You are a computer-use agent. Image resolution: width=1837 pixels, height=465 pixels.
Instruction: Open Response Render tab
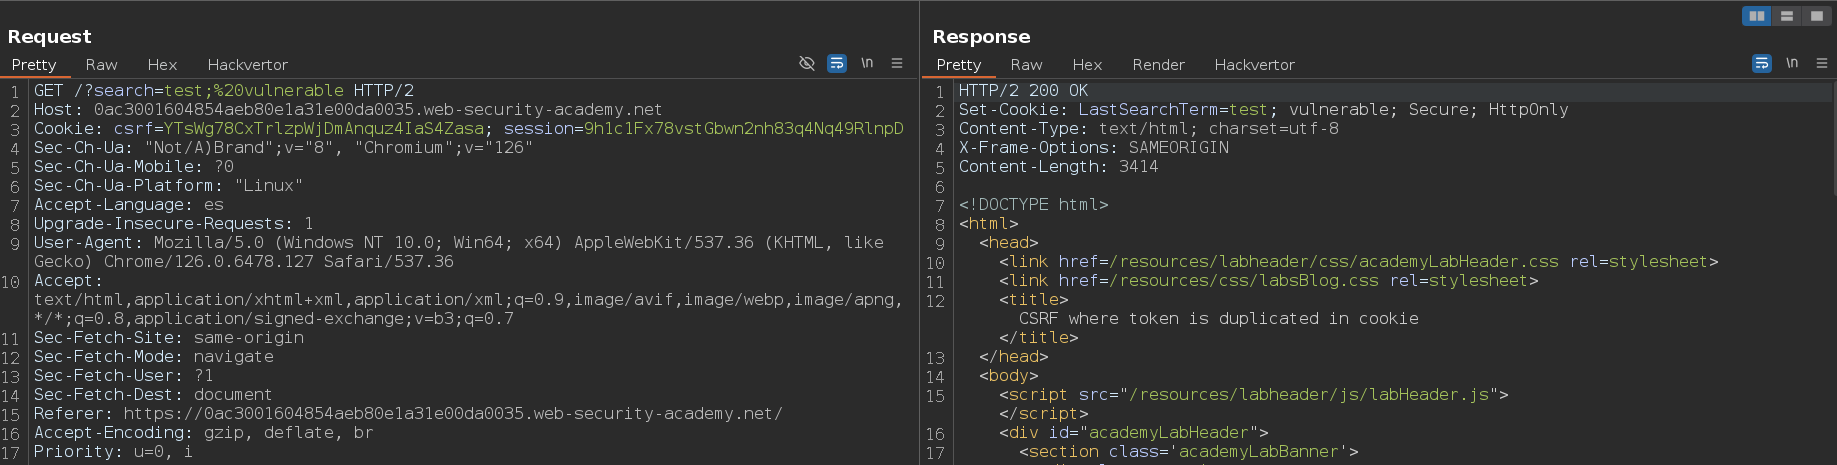pos(1158,64)
